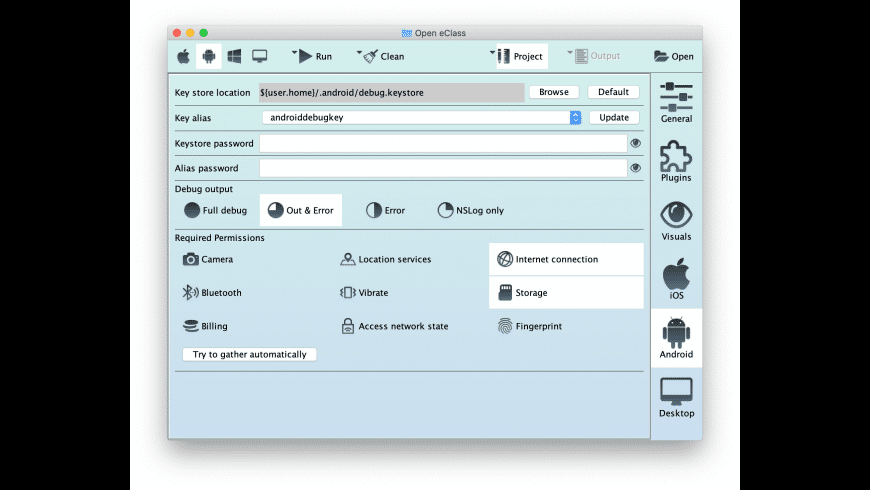870x490 pixels.
Task: Click the Default keystore button
Action: (613, 92)
